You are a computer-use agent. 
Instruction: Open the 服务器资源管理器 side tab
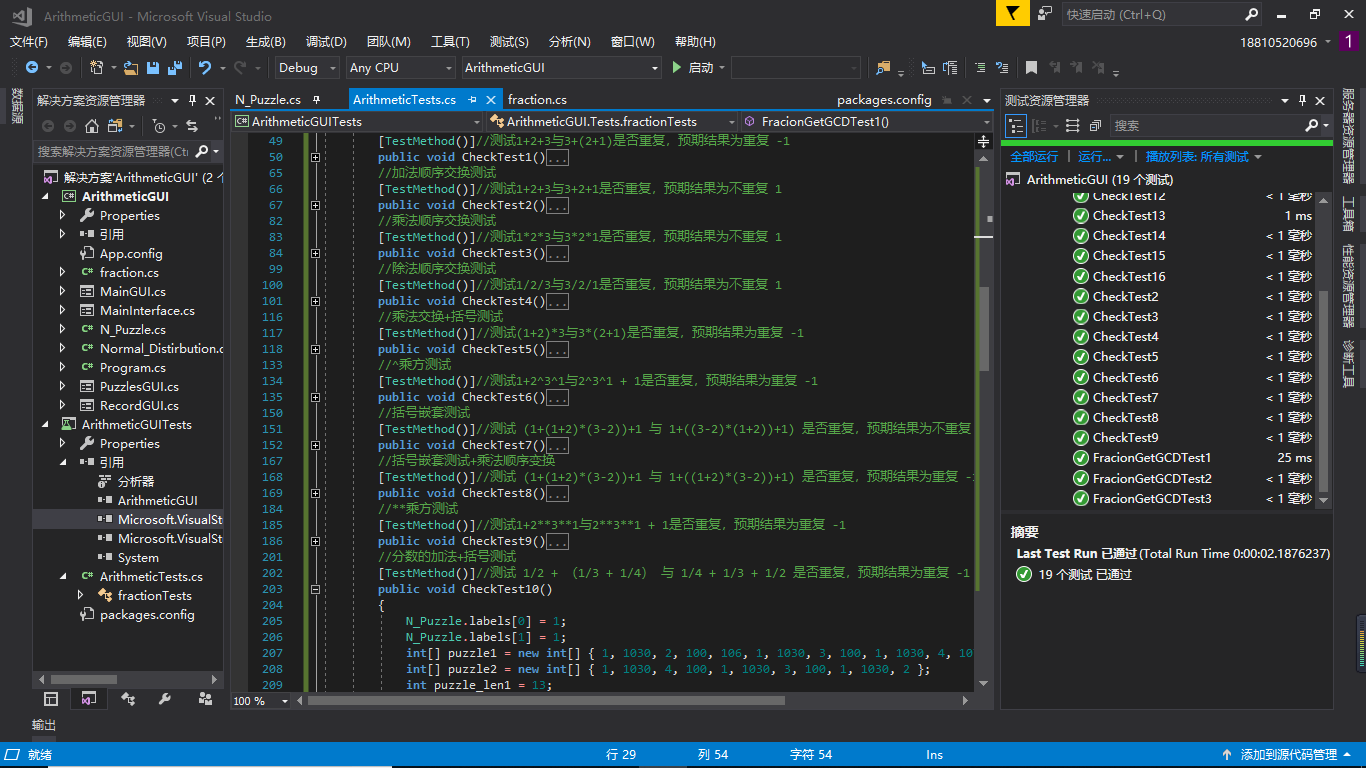pos(1348,136)
